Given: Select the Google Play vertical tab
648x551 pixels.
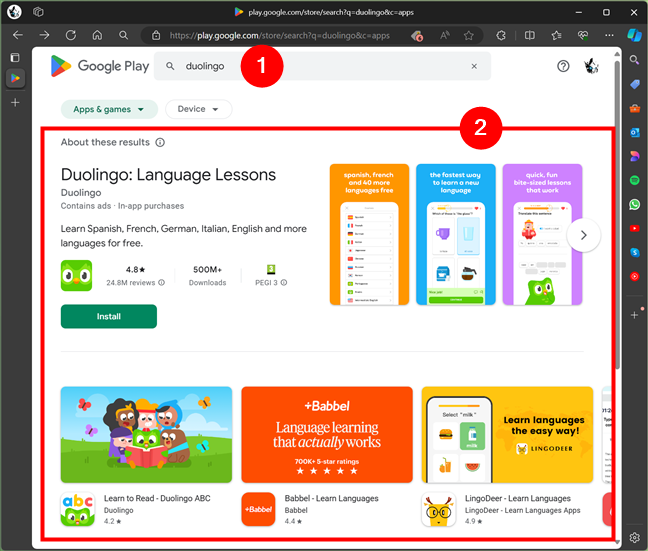Looking at the screenshot, I should pos(15,78).
